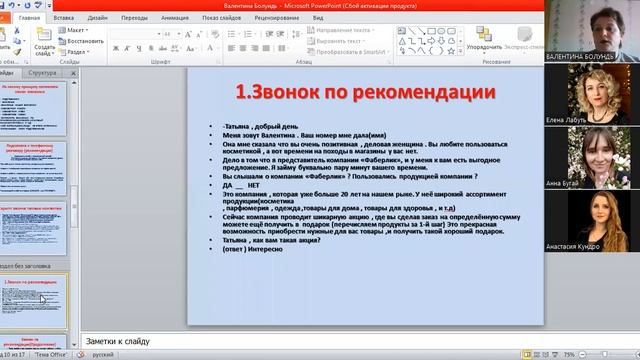Switch to Slide Sorter view in status bar
The image size is (640, 360).
[537, 355]
